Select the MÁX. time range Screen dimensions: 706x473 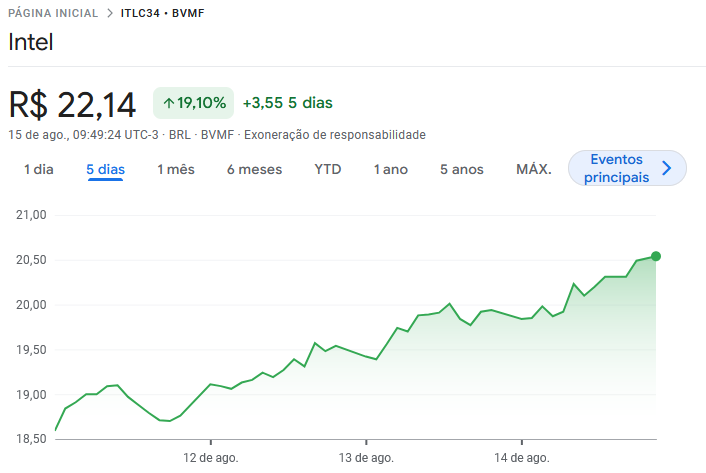pos(533,169)
